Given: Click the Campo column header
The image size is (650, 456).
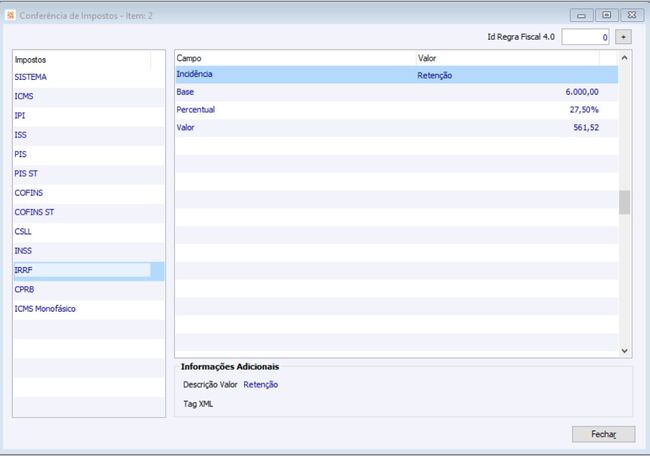Looking at the screenshot, I should [x=296, y=58].
